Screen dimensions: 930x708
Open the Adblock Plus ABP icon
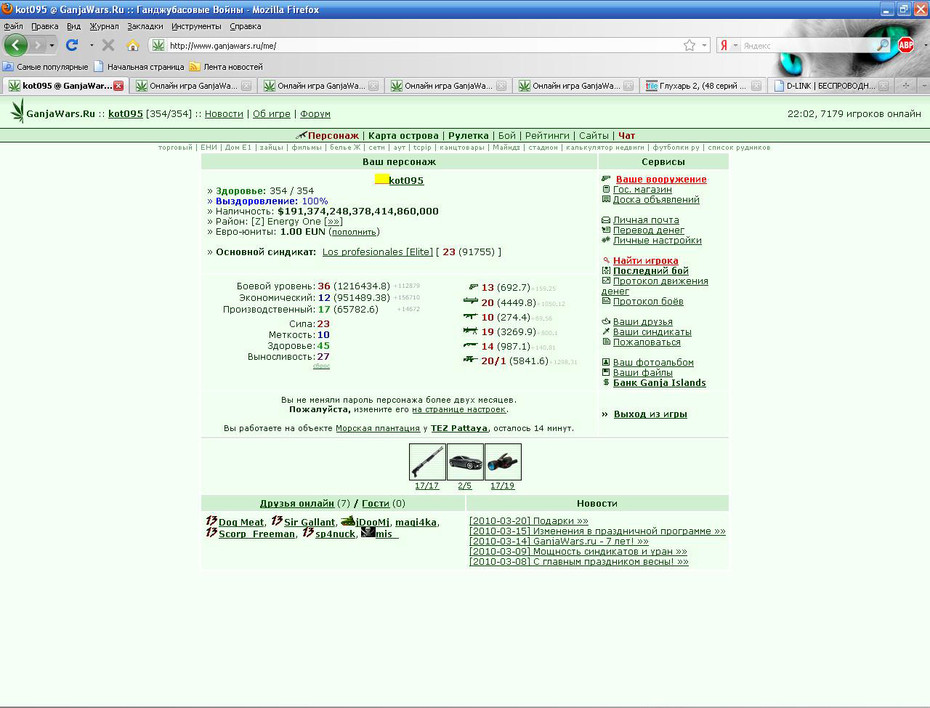[906, 45]
